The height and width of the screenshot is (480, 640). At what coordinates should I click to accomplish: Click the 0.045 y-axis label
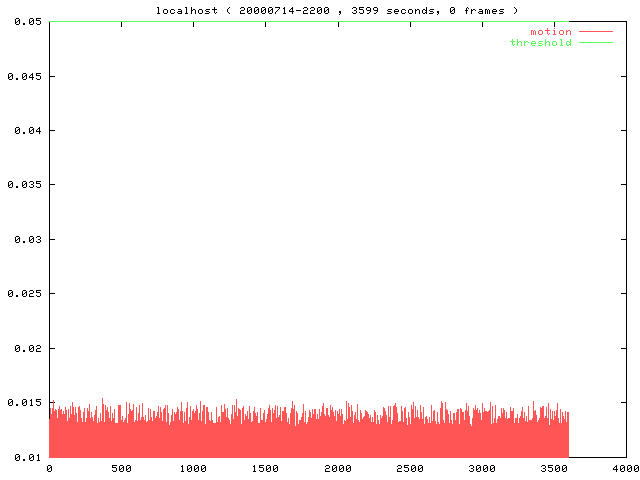click(x=24, y=76)
